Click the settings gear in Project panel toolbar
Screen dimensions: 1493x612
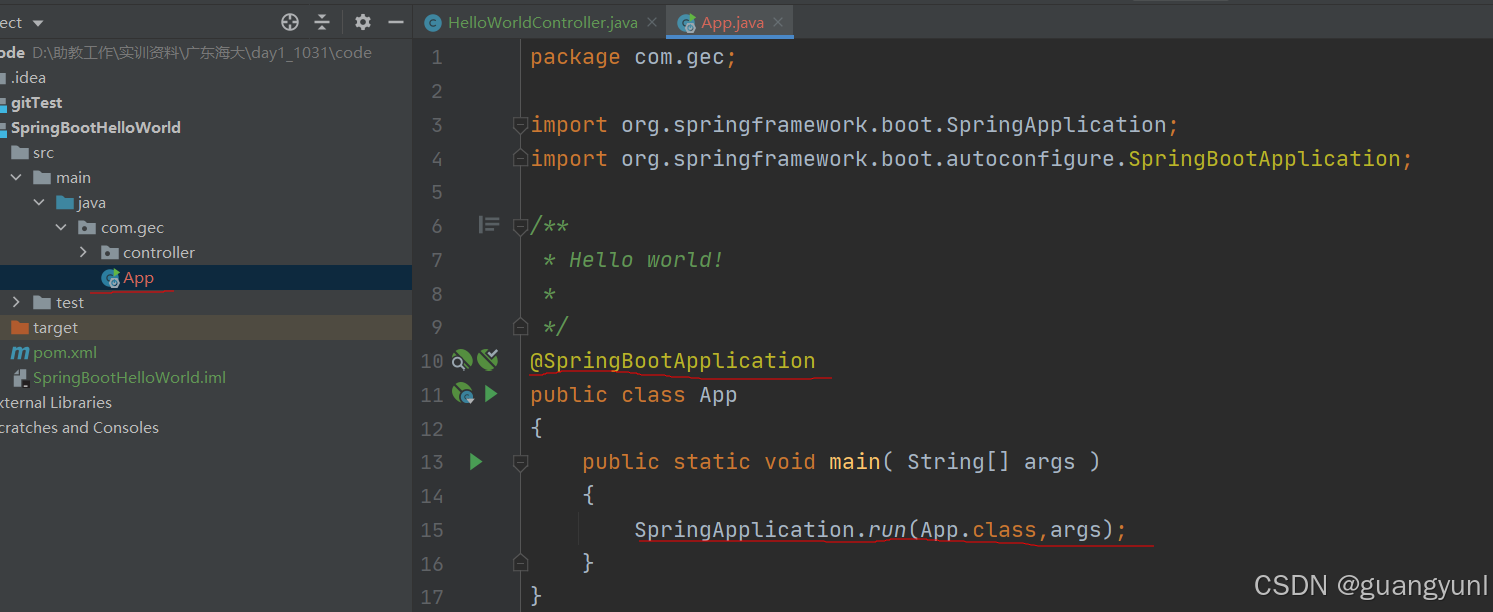click(x=362, y=21)
